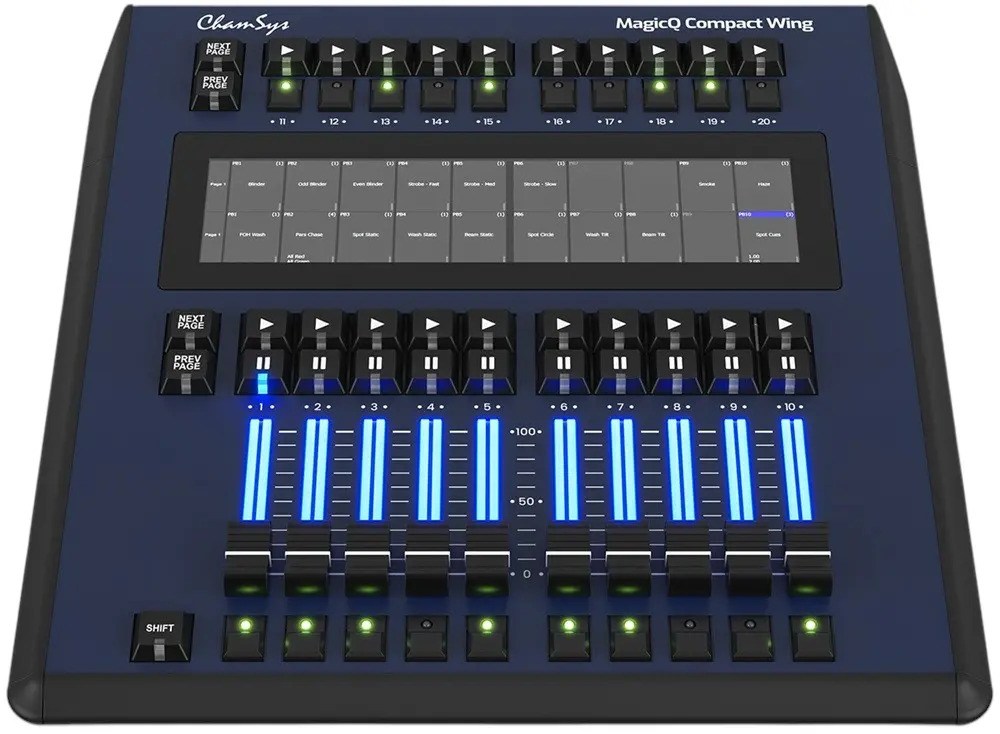Click the MagicQ Compact Wing title
This screenshot has width=1000, height=734.
click(714, 24)
